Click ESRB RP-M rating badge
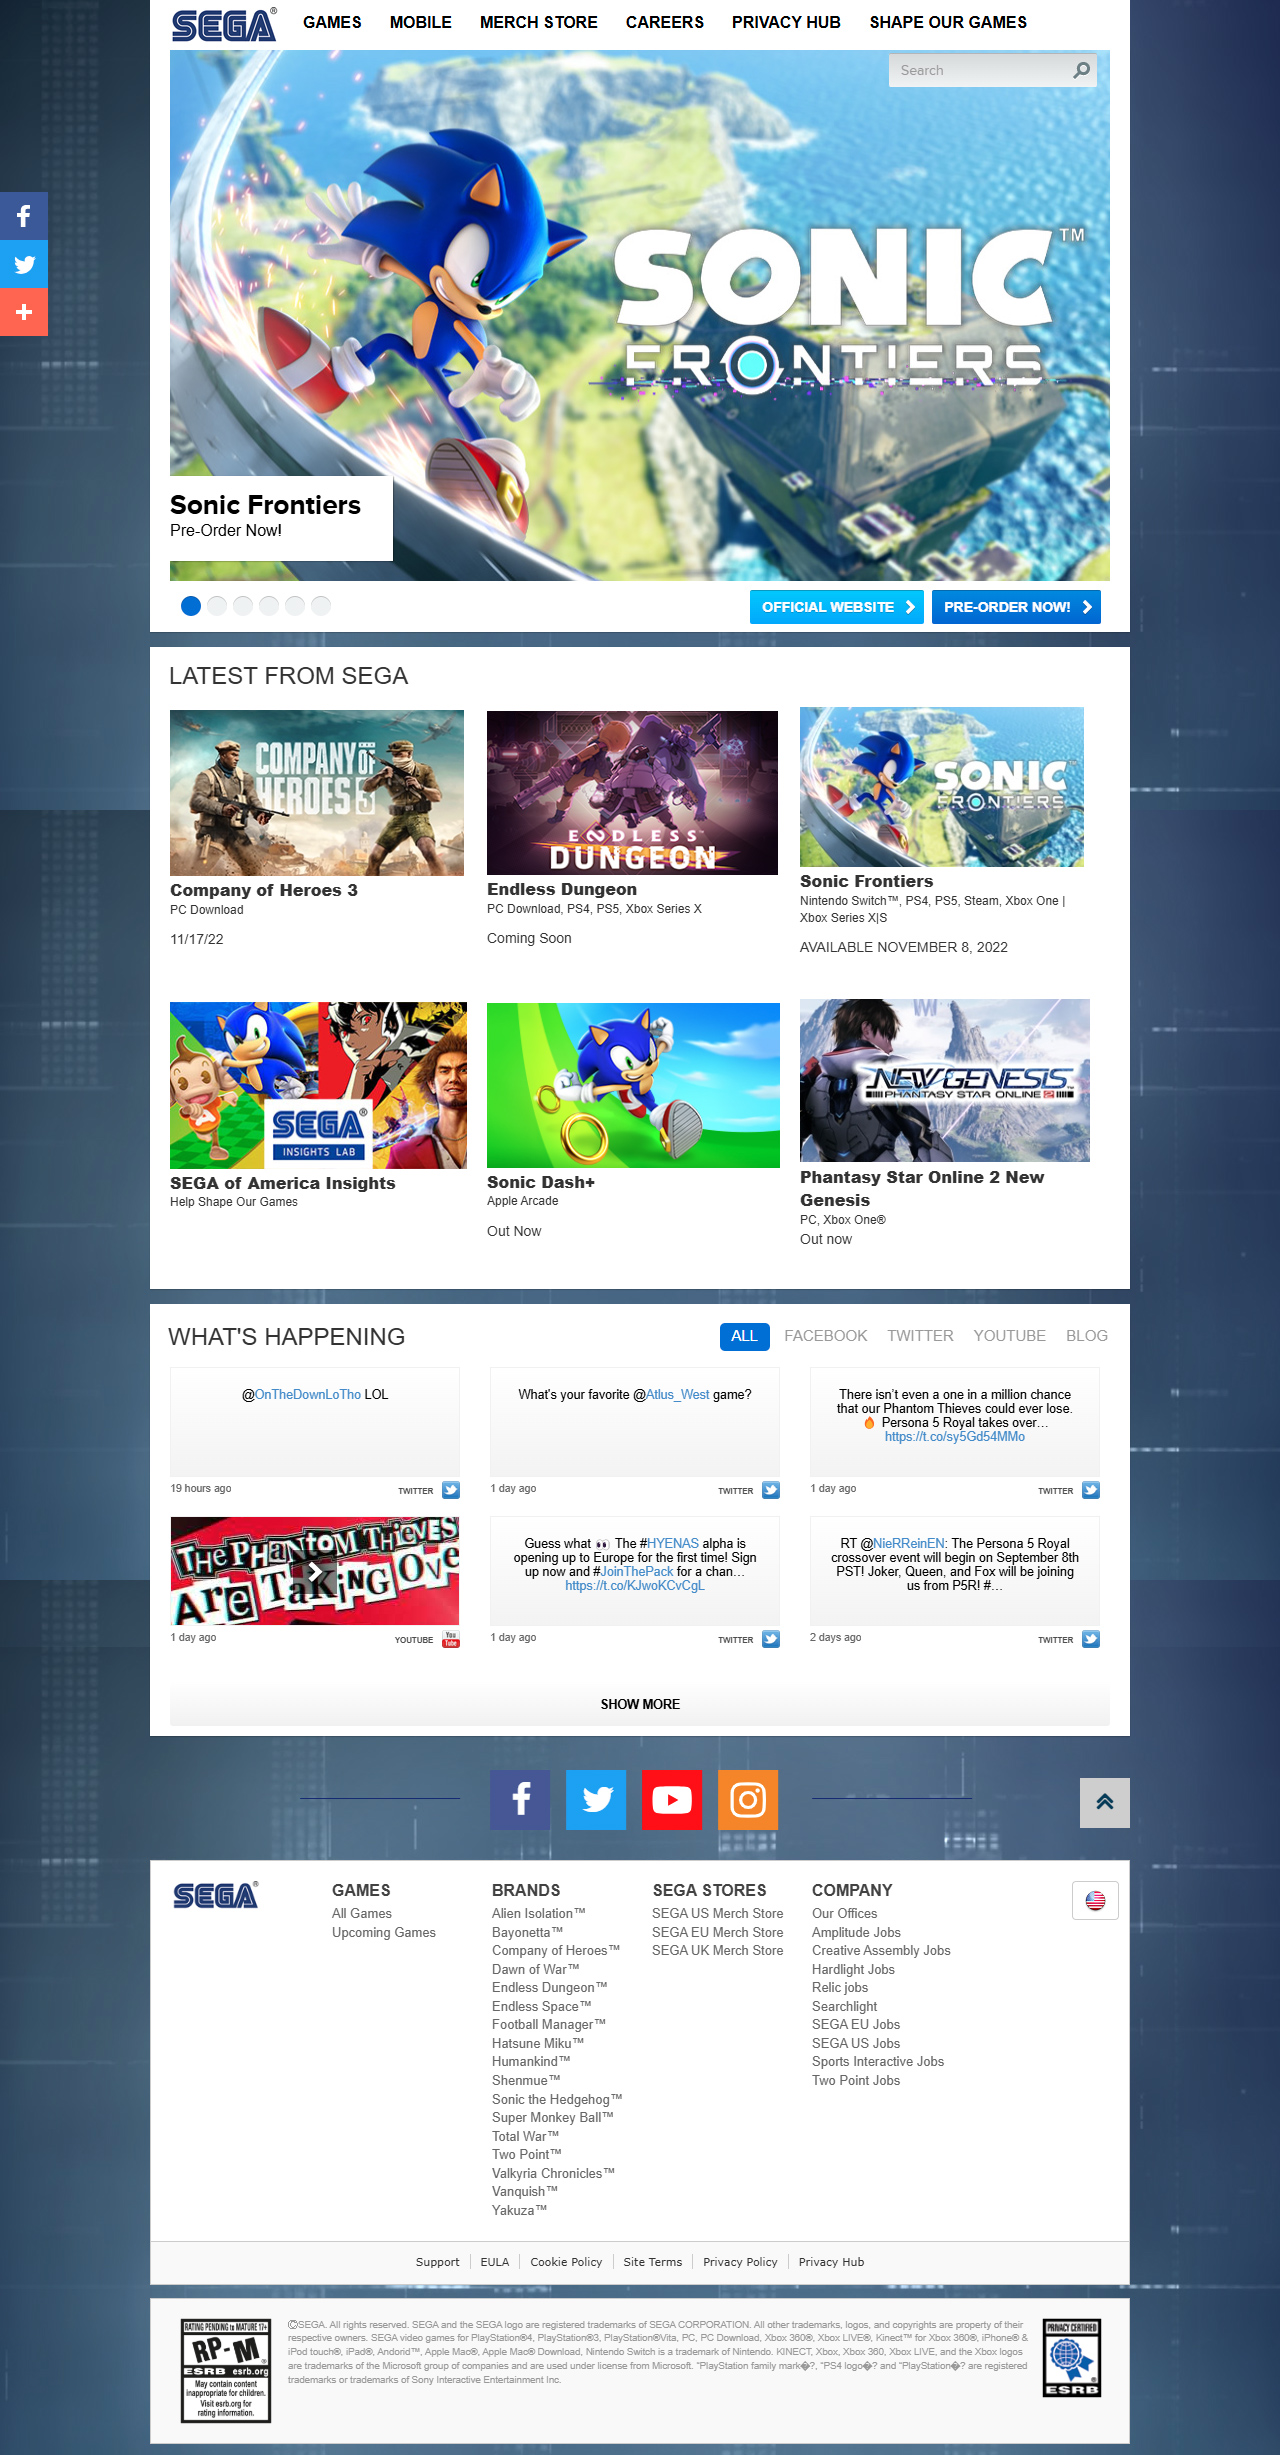 pos(226,2371)
